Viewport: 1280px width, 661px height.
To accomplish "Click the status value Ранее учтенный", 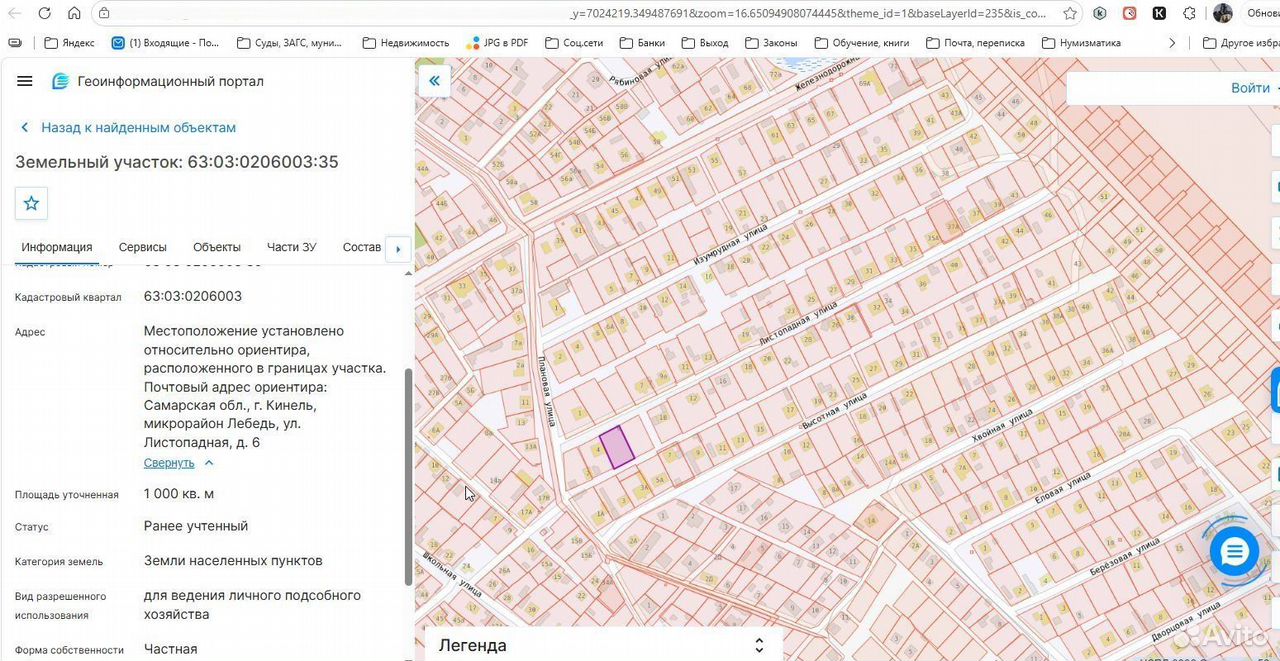I will click(x=196, y=526).
